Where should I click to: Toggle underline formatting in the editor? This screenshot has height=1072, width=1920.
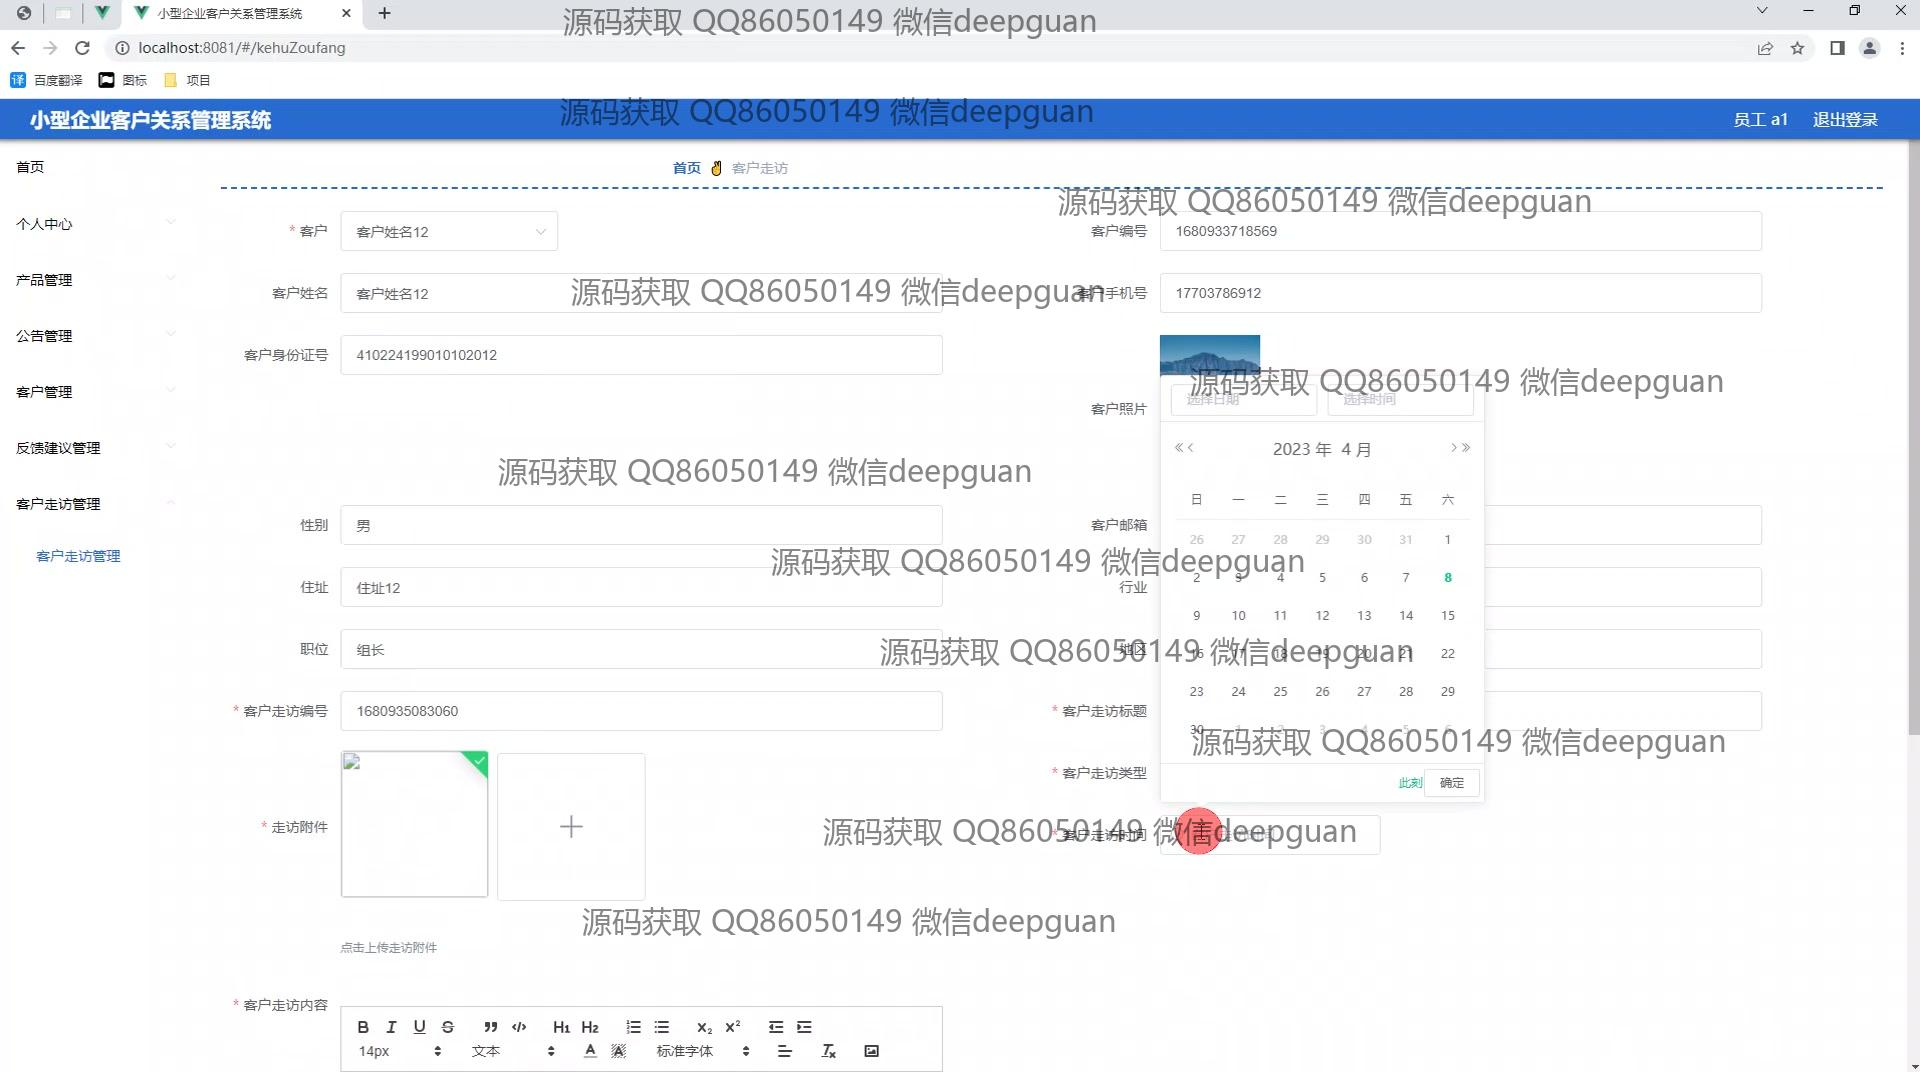point(419,1027)
